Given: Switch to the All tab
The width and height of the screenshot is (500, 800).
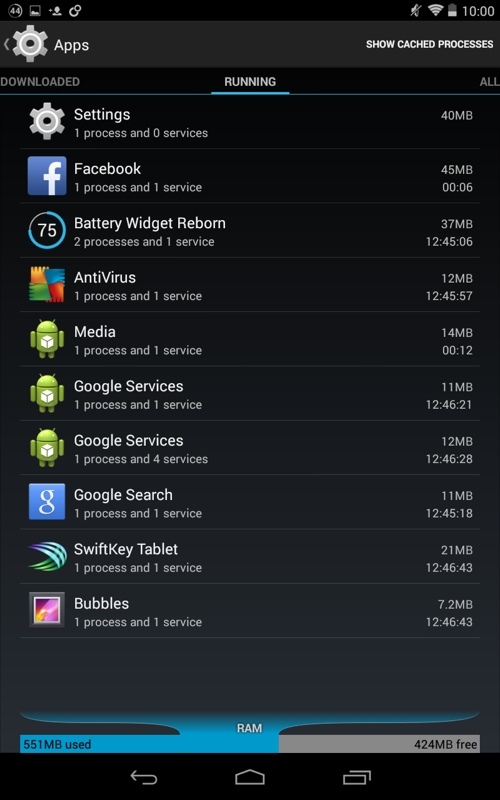Looking at the screenshot, I should (489, 82).
